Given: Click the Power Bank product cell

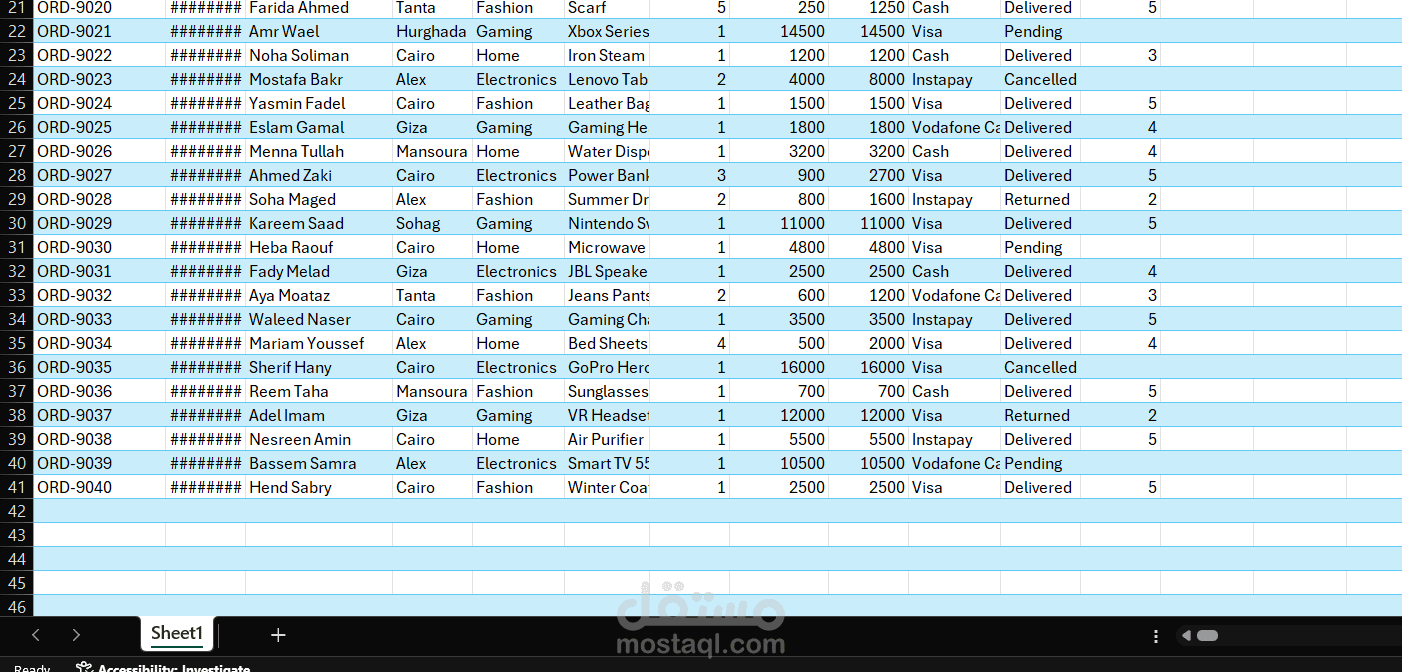Looking at the screenshot, I should pyautogui.click(x=607, y=175).
